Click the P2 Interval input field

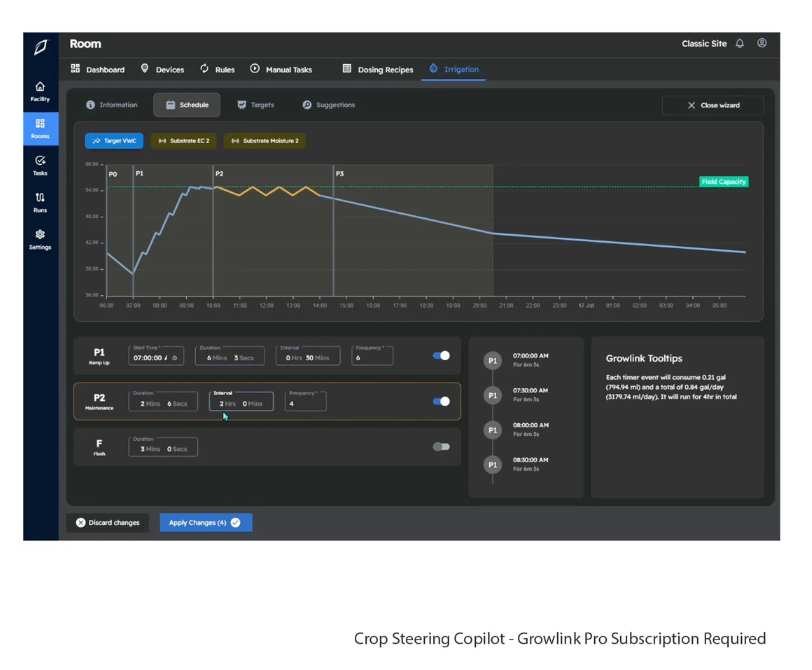[x=240, y=402]
